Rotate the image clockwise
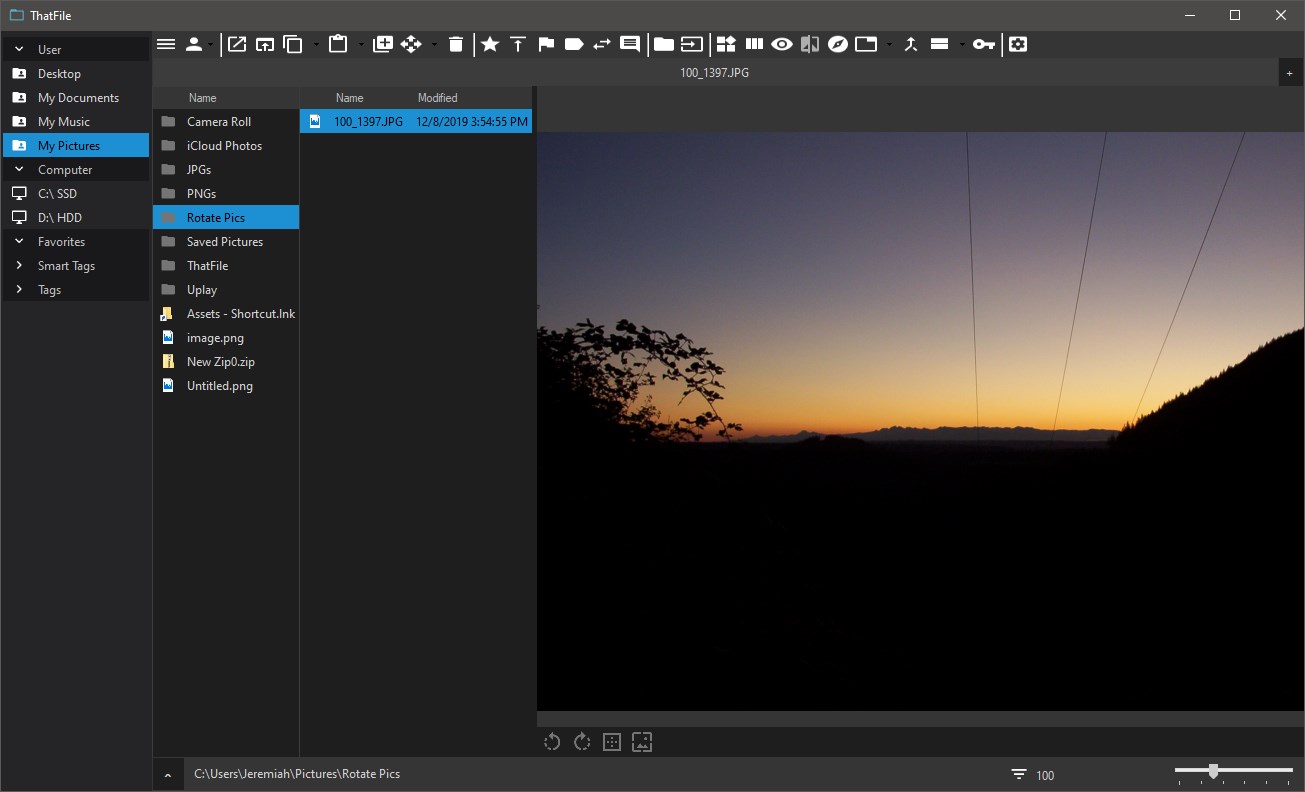This screenshot has height=792, width=1305. [582, 741]
